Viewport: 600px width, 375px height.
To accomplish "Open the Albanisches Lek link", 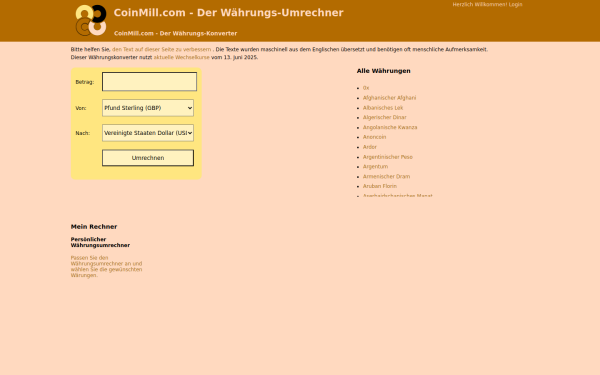I will click(383, 108).
